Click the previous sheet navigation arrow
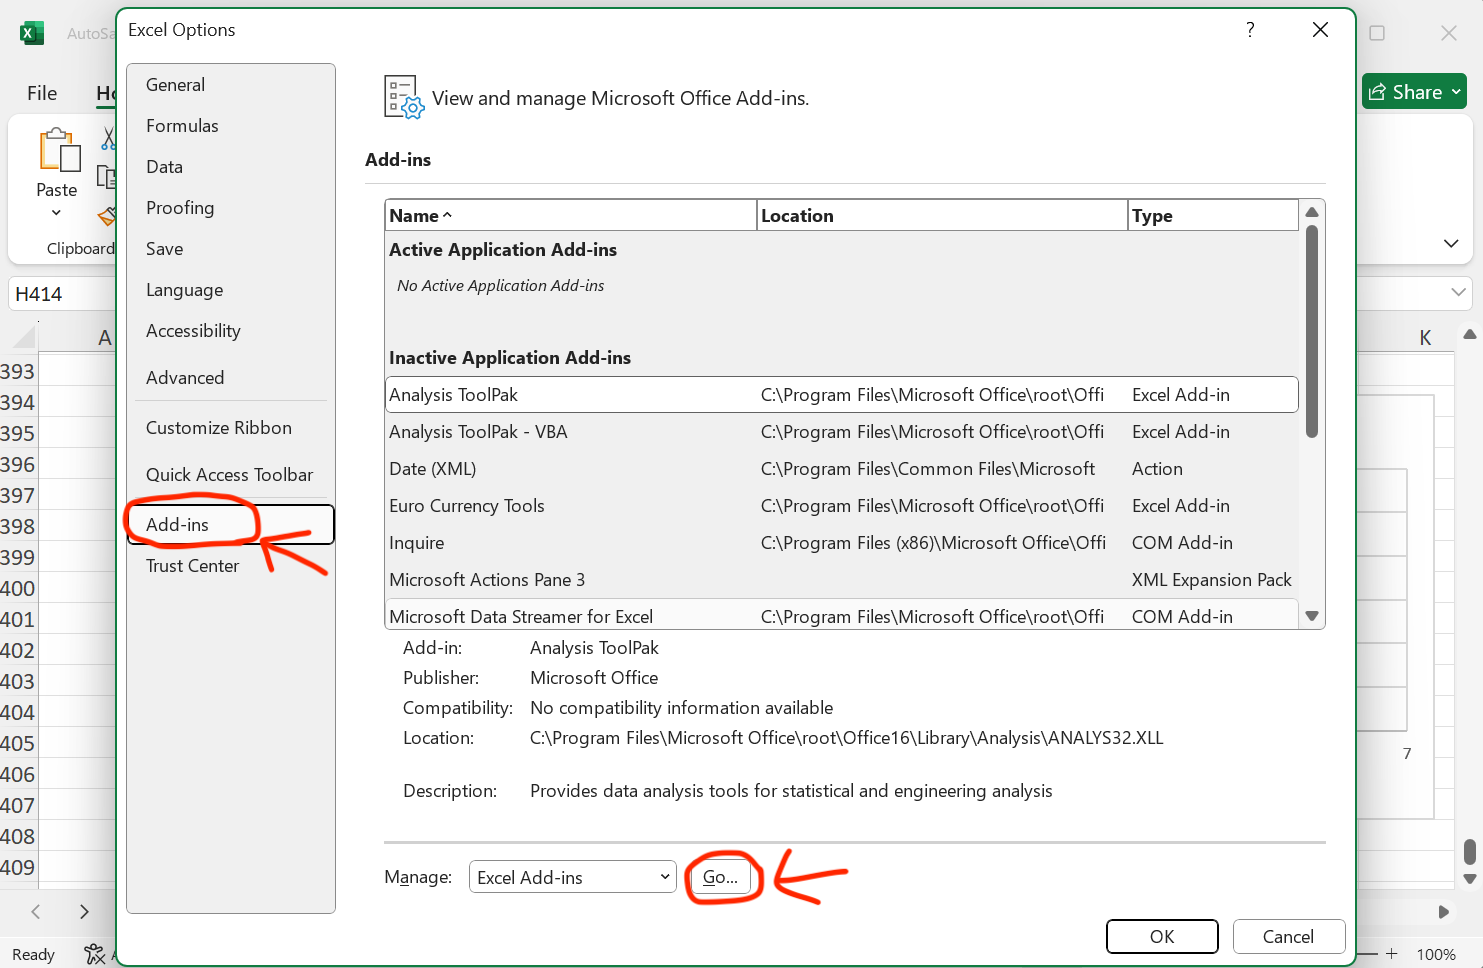Image resolution: width=1483 pixels, height=968 pixels. [x=36, y=911]
